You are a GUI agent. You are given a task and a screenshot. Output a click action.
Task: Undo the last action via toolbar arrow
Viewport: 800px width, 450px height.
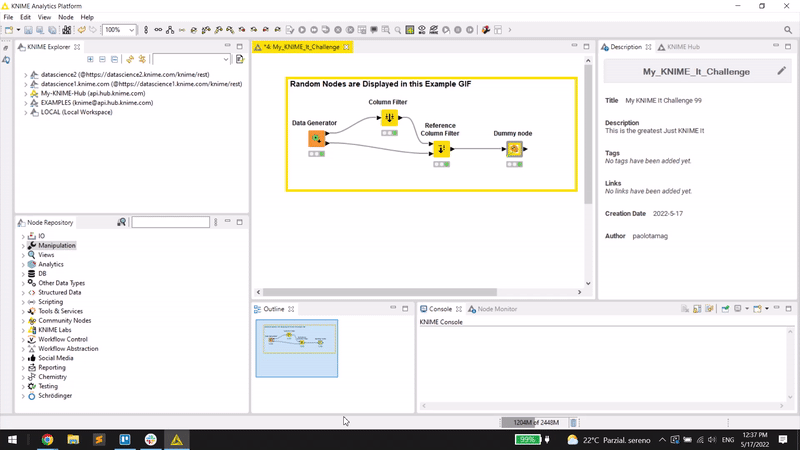coord(82,30)
